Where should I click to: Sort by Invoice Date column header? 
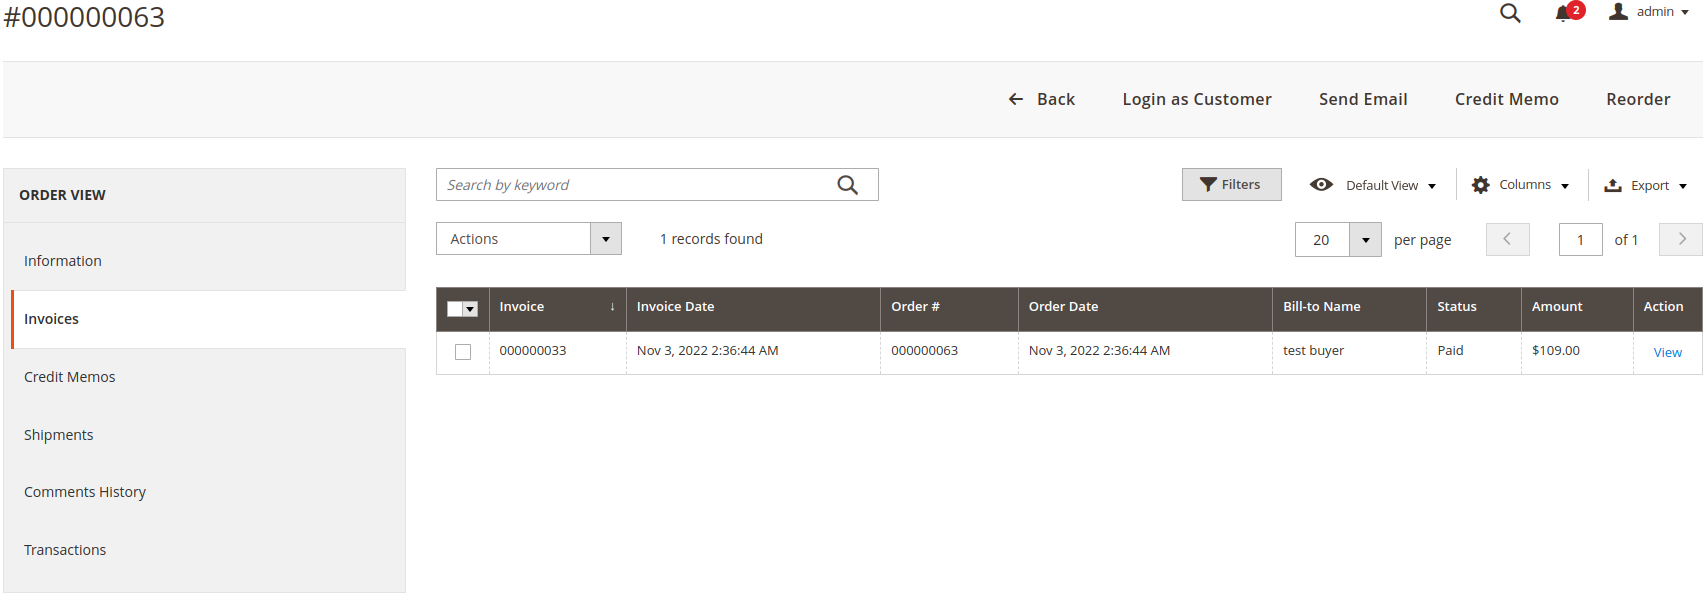coord(753,309)
